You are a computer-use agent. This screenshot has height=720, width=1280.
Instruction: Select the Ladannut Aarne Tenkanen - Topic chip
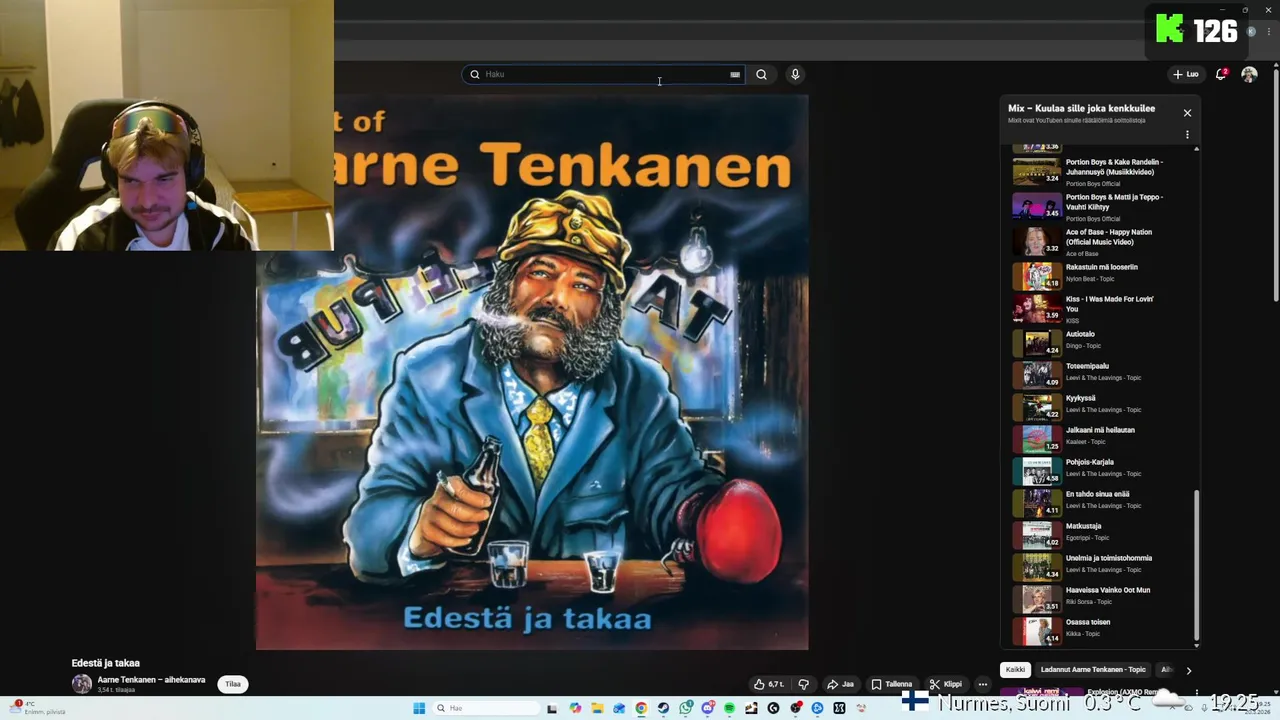coord(1093,670)
